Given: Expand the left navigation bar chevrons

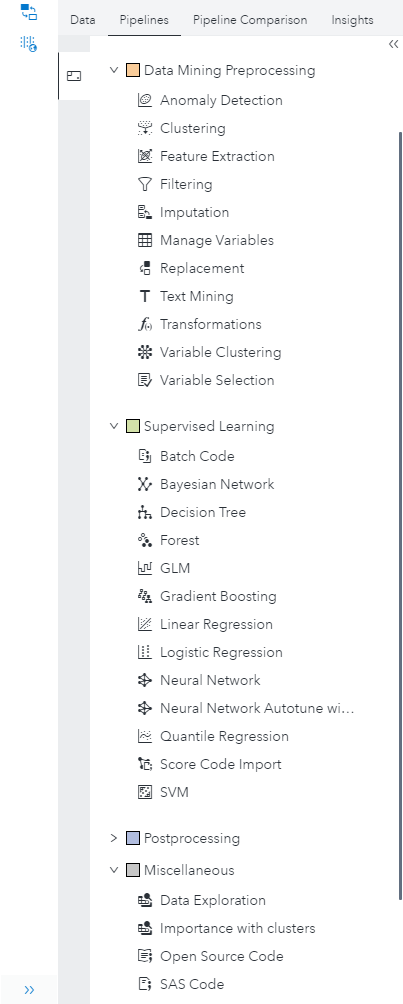Looking at the screenshot, I should [29, 990].
